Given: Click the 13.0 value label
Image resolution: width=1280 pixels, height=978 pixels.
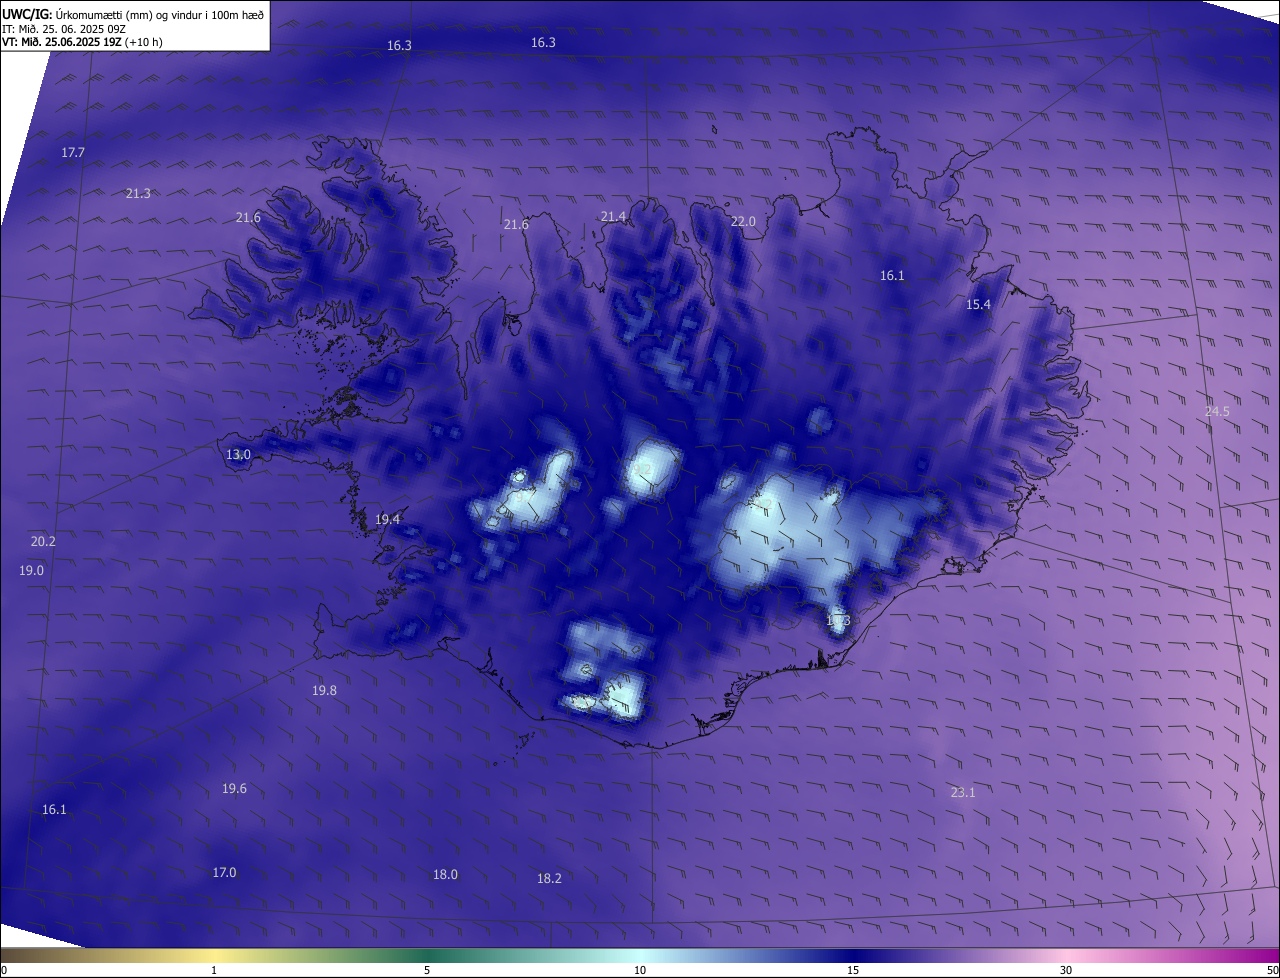Looking at the screenshot, I should coord(238,455).
